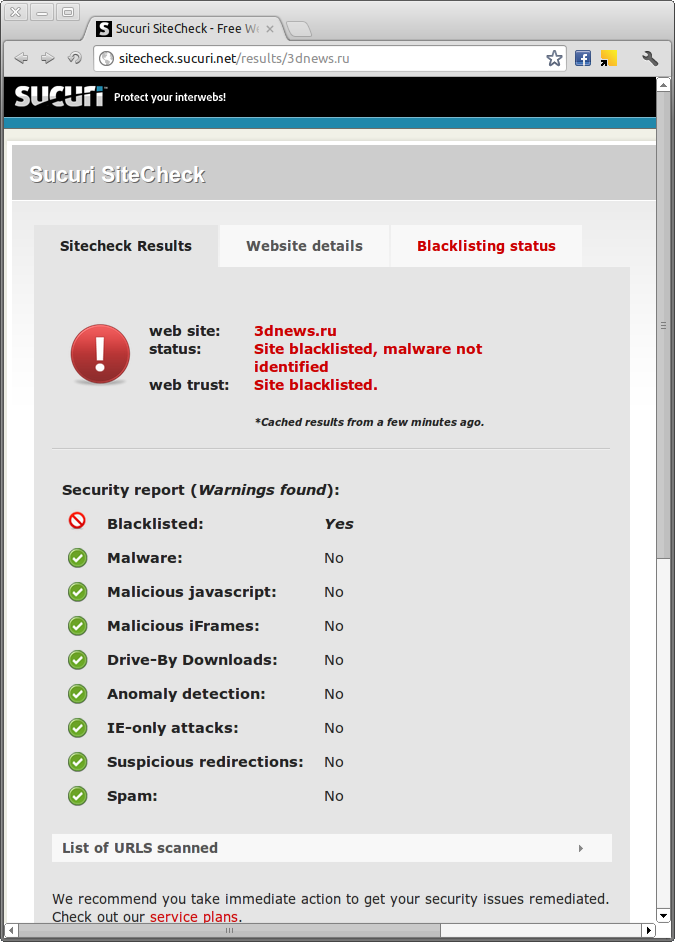Click the green check beside Malware
Viewport: 675px width, 942px height.
click(77, 558)
